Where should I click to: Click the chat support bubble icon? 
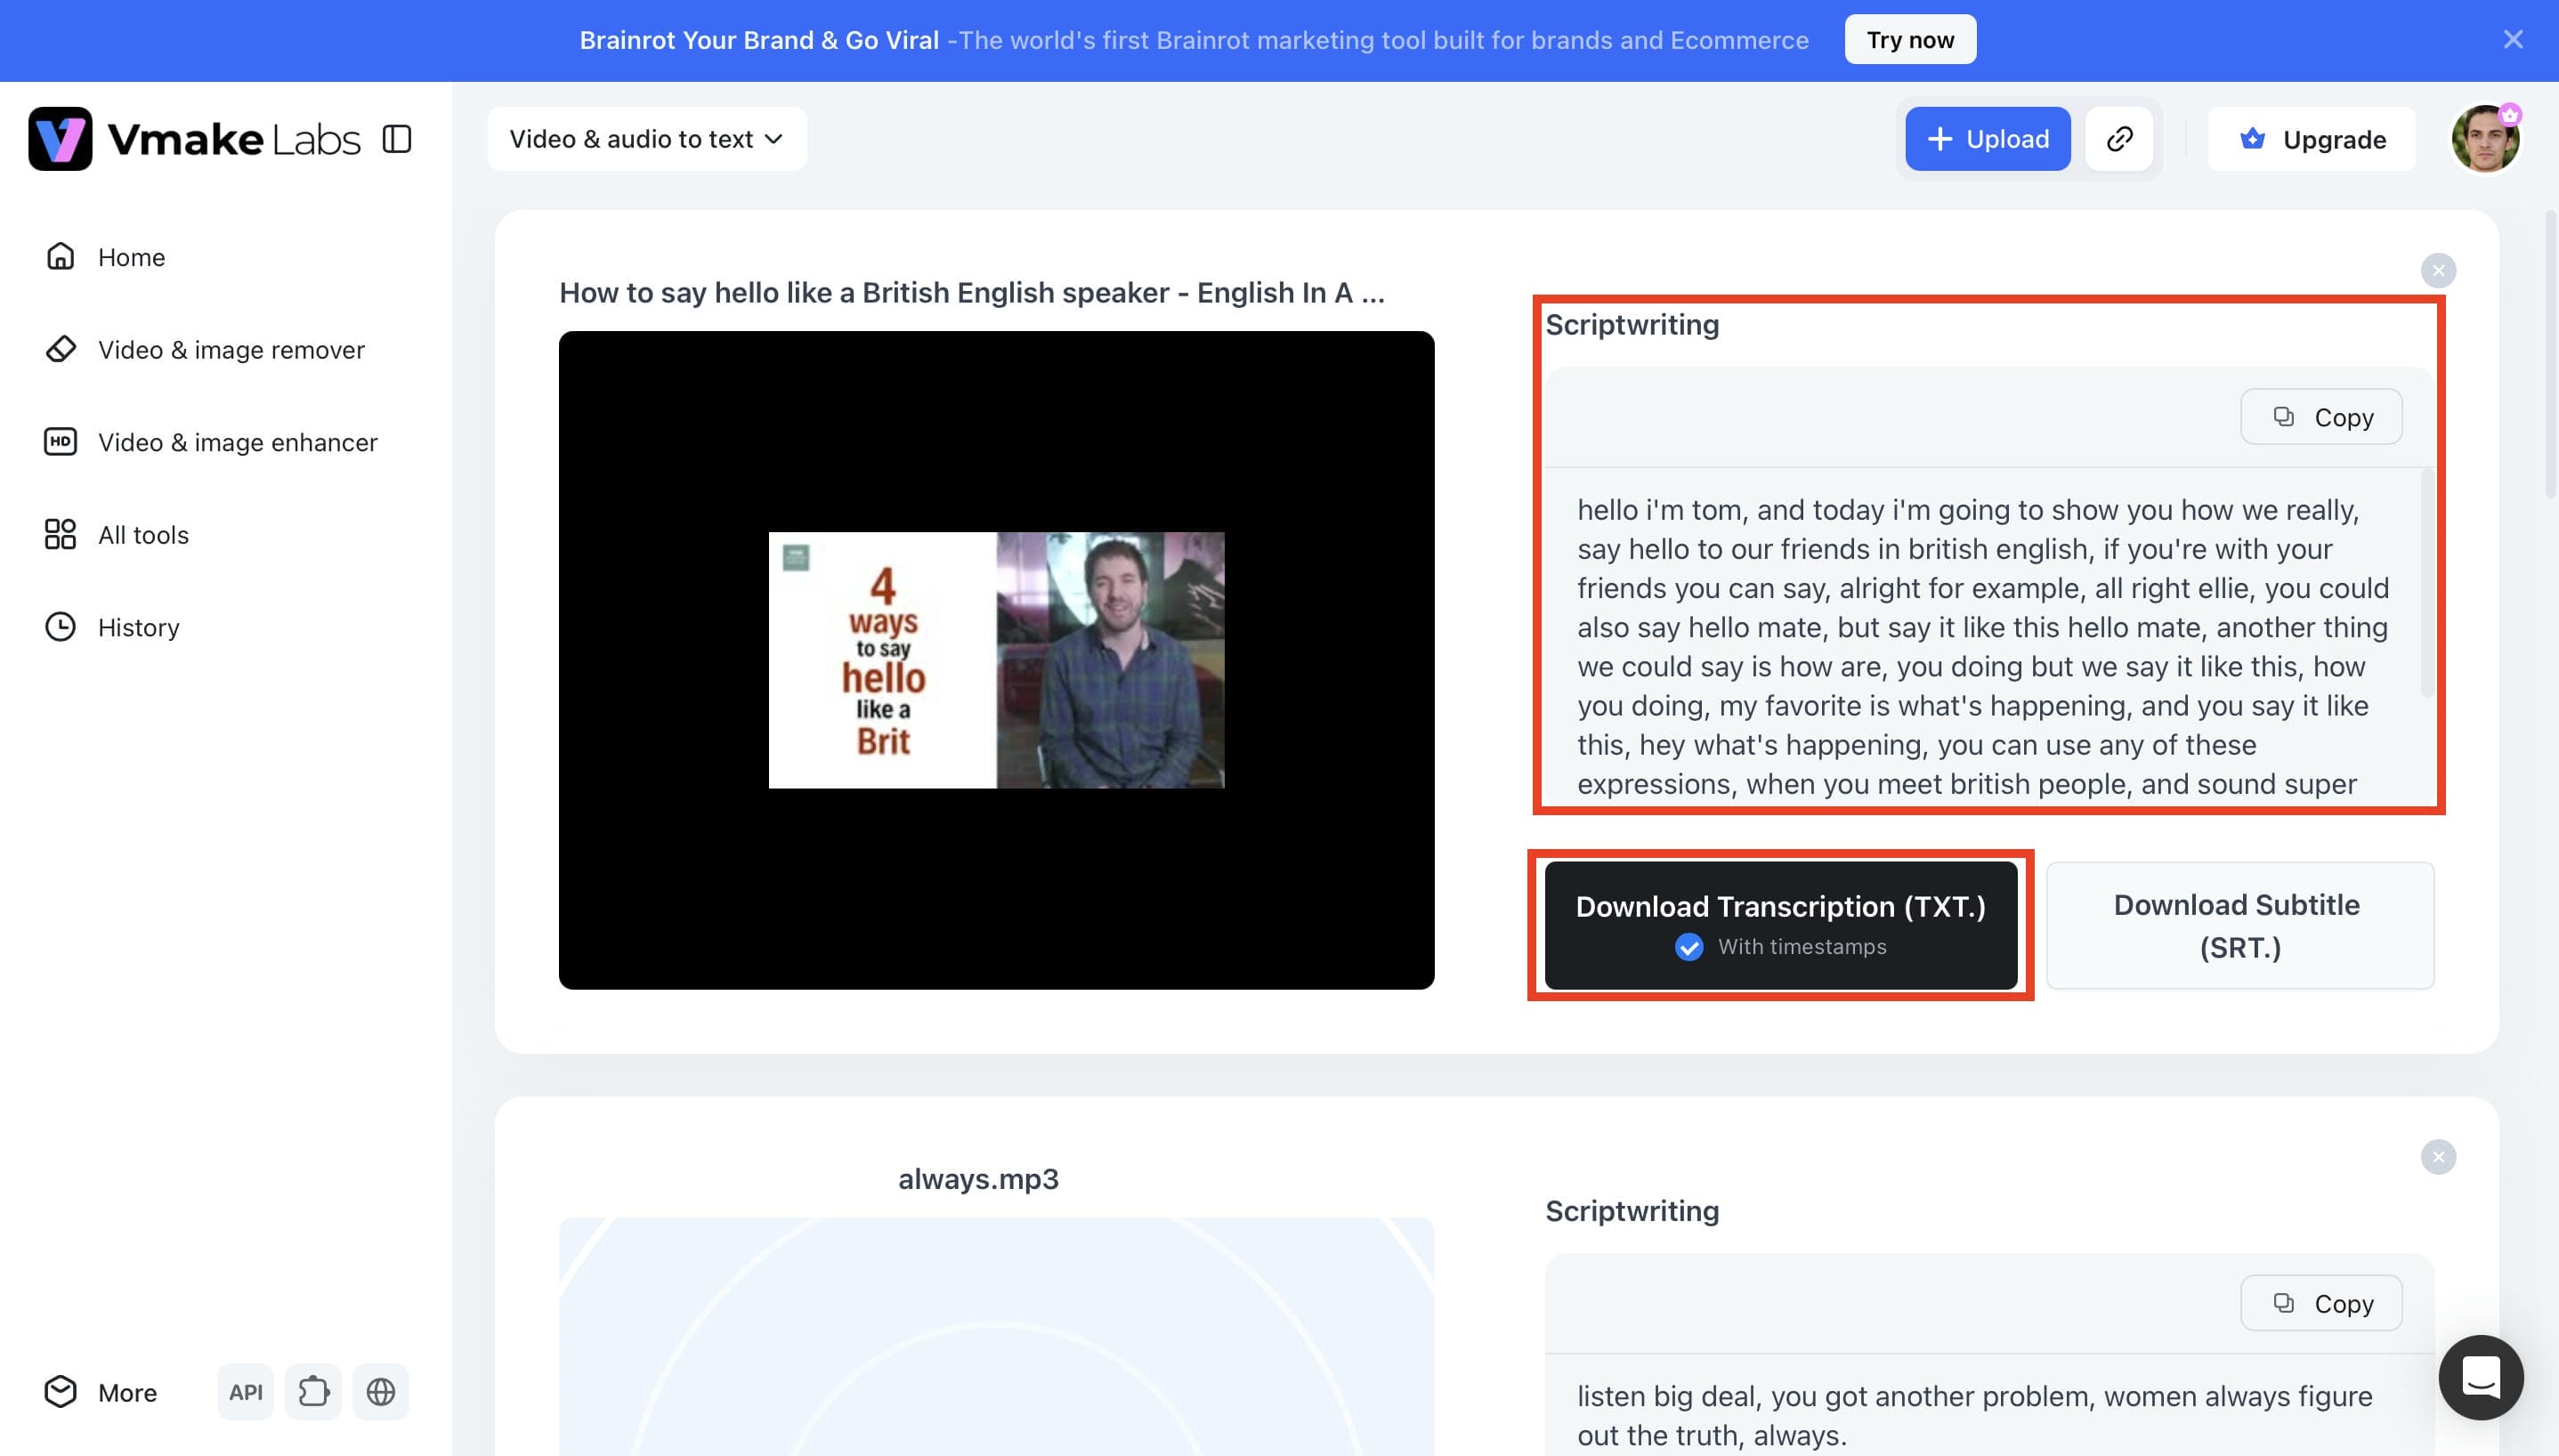tap(2481, 1377)
